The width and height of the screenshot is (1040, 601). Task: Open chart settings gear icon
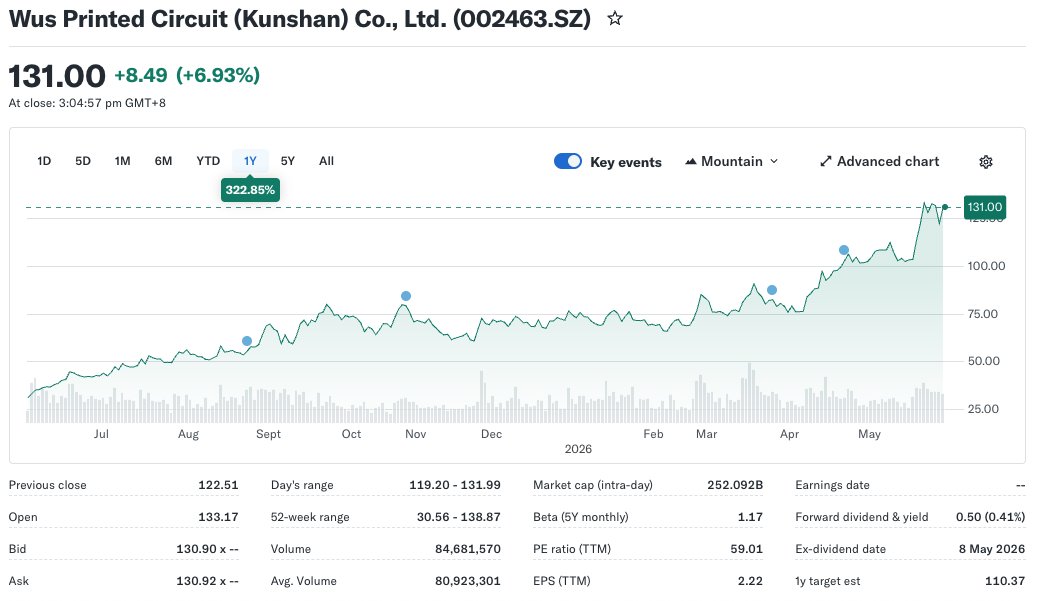click(986, 162)
